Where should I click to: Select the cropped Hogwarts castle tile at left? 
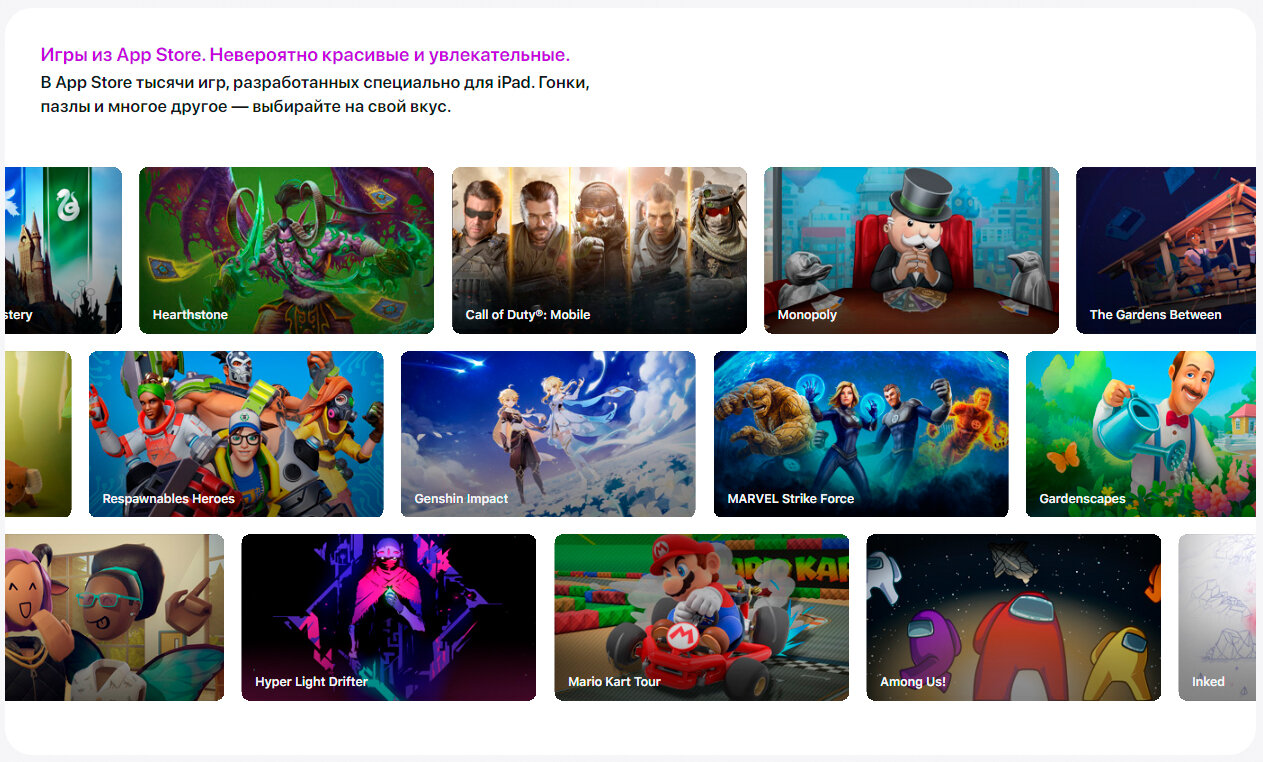[x=63, y=250]
